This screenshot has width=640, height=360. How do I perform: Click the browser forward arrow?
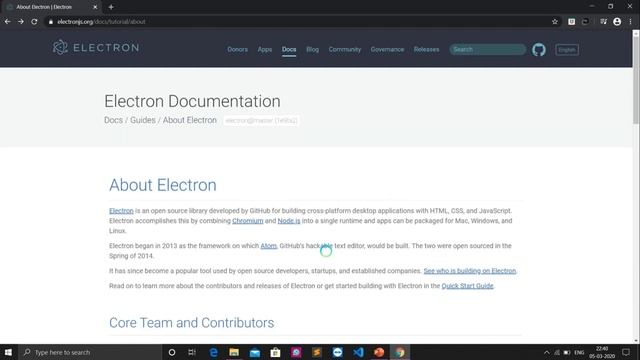[21, 22]
